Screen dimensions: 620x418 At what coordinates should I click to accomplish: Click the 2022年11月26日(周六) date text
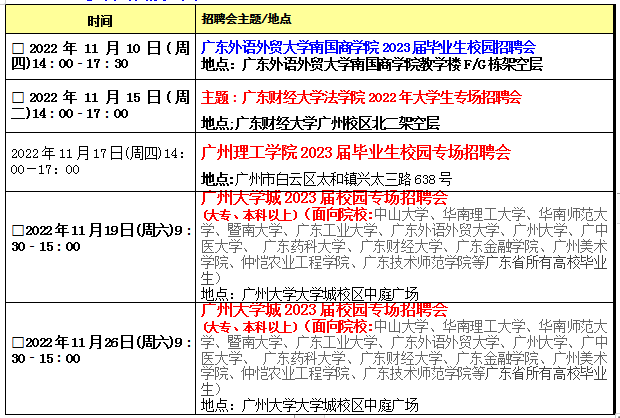click(x=102, y=350)
